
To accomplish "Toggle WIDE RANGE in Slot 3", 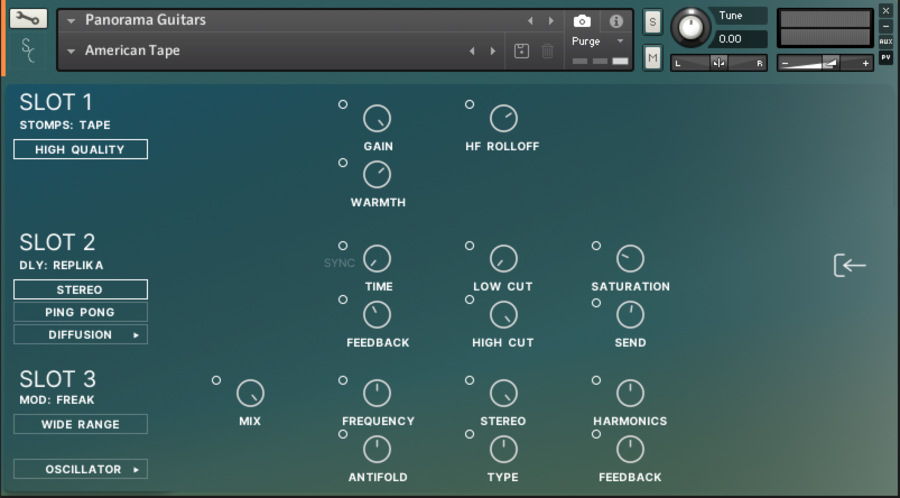I will coord(80,424).
